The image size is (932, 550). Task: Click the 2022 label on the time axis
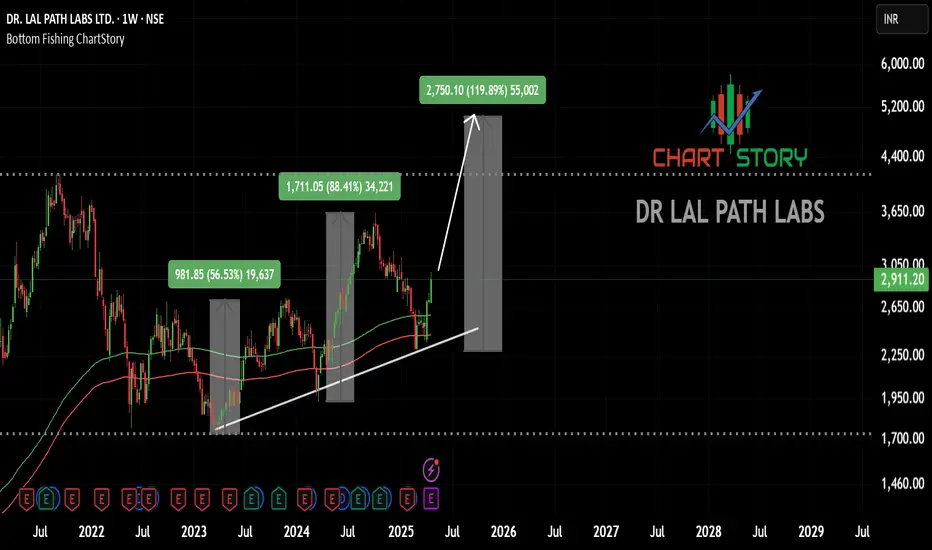pyautogui.click(x=91, y=532)
